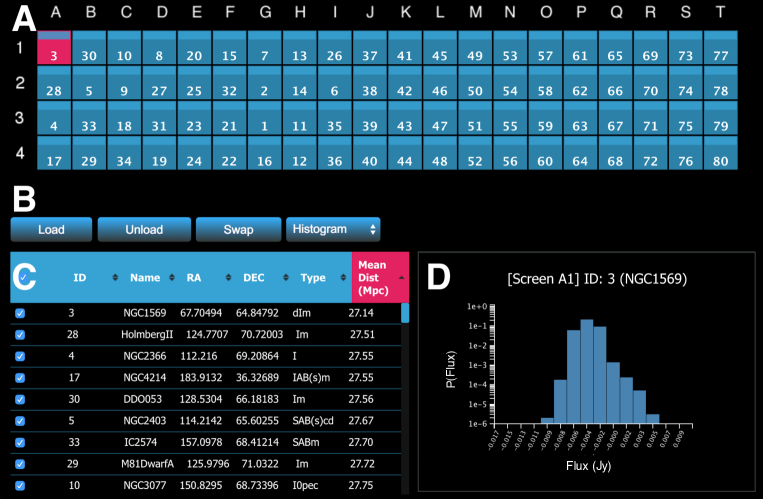Screen dimensions: 763x499
Task: Select screen tile numbered 20
Action: tap(194, 48)
